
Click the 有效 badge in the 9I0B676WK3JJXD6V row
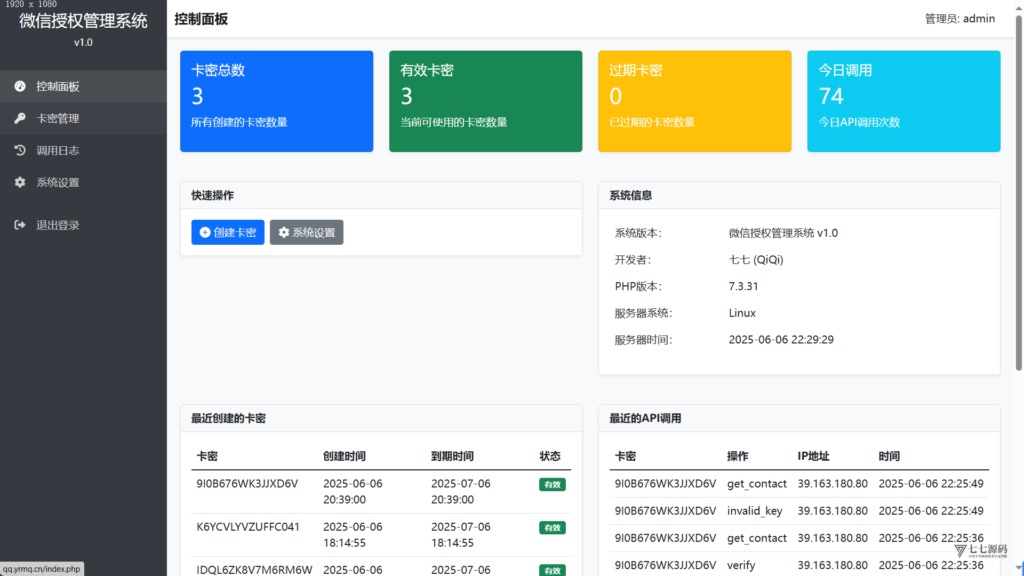(552, 485)
